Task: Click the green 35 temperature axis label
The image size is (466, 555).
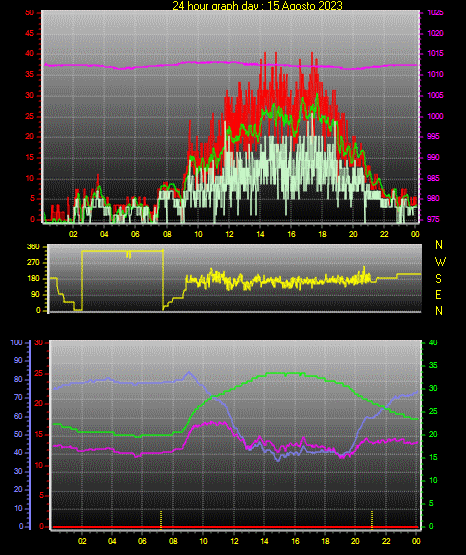Action: pyautogui.click(x=433, y=365)
